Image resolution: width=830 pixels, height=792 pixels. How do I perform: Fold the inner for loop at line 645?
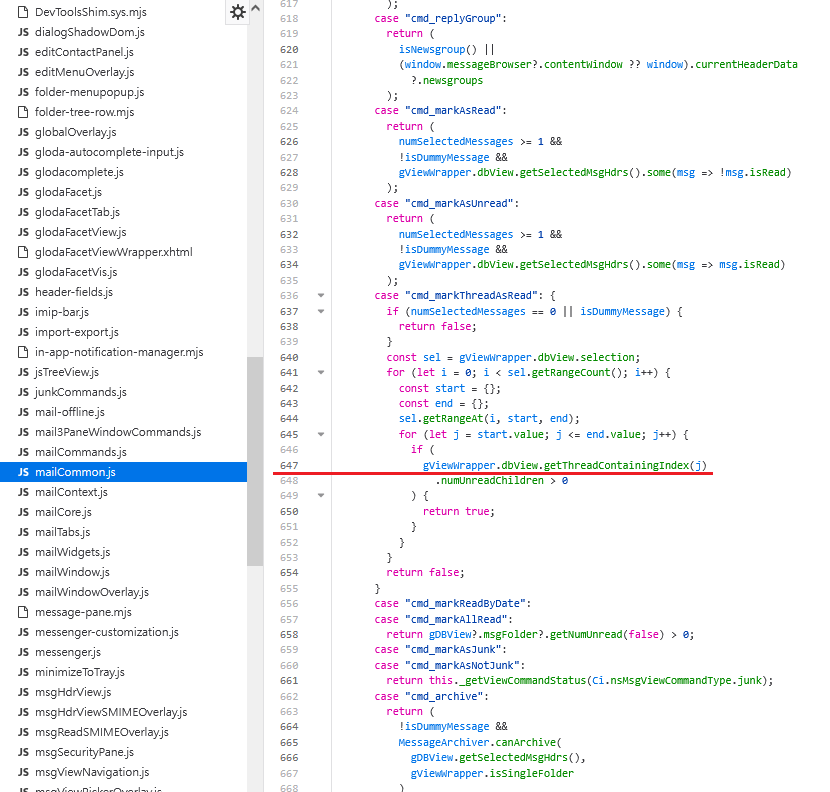[321, 434]
